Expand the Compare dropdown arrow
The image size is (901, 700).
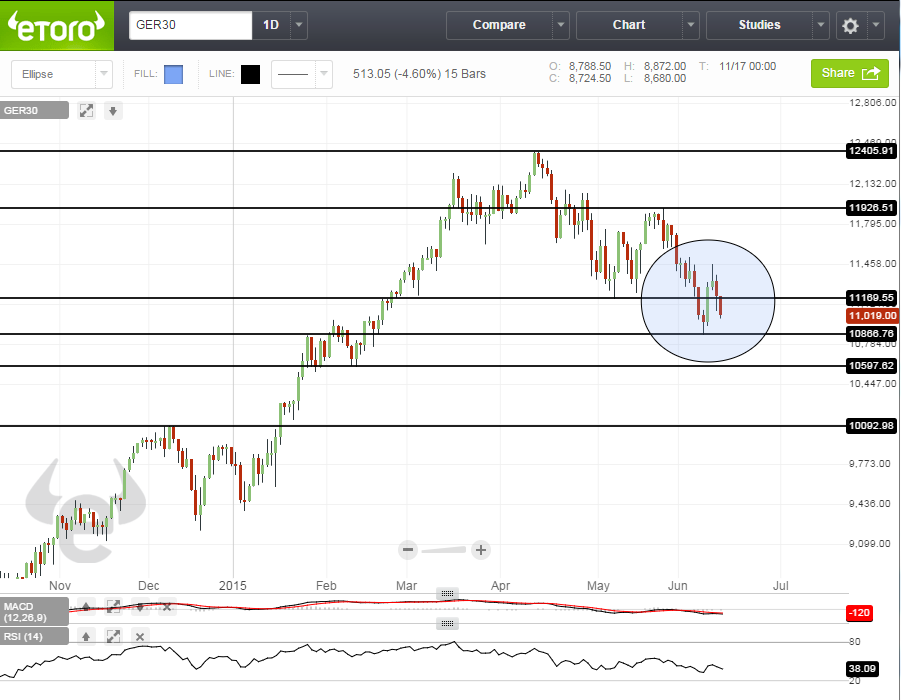pyautogui.click(x=561, y=25)
